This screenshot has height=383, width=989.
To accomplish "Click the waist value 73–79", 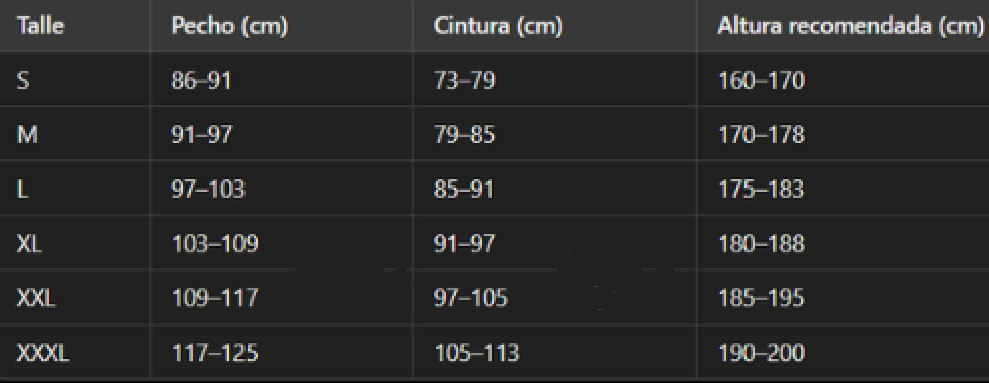I will (x=464, y=81).
